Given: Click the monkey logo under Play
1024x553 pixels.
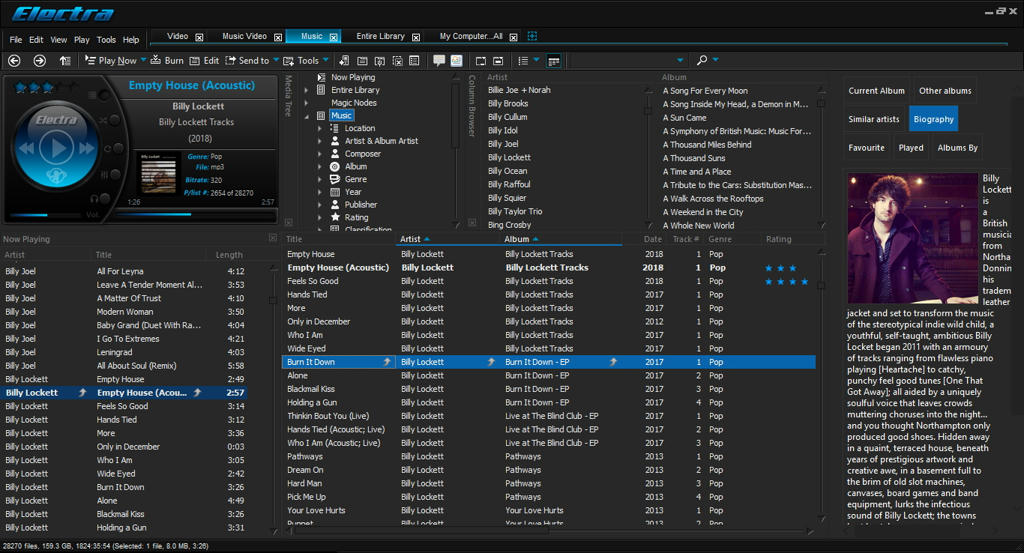Looking at the screenshot, I should (x=56, y=175).
